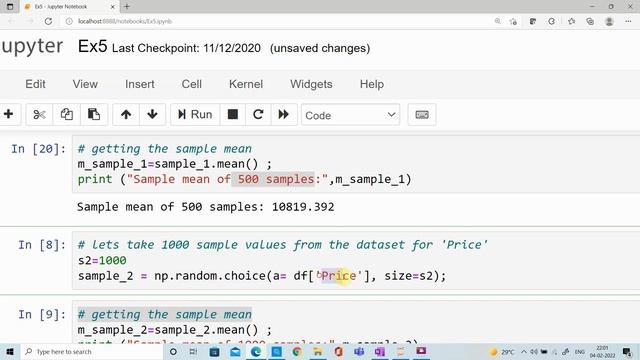Run the current cell
The width and height of the screenshot is (640, 360).
[195, 115]
